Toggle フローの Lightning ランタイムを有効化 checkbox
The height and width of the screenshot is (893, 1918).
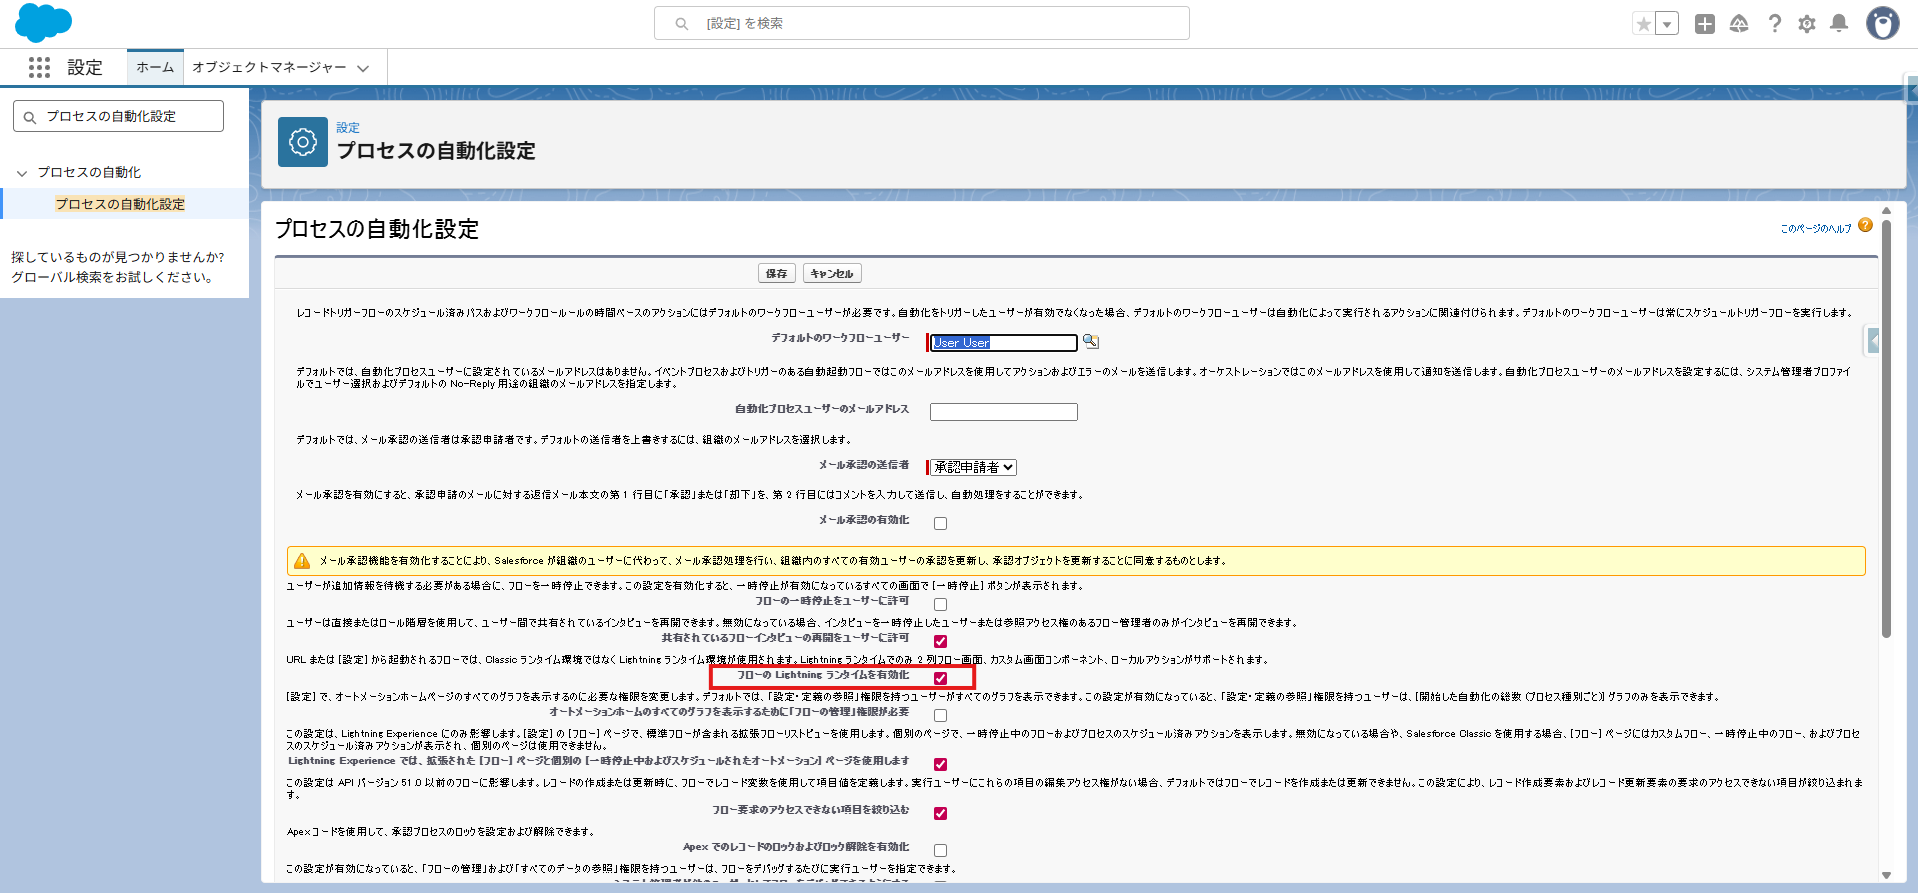coord(940,678)
